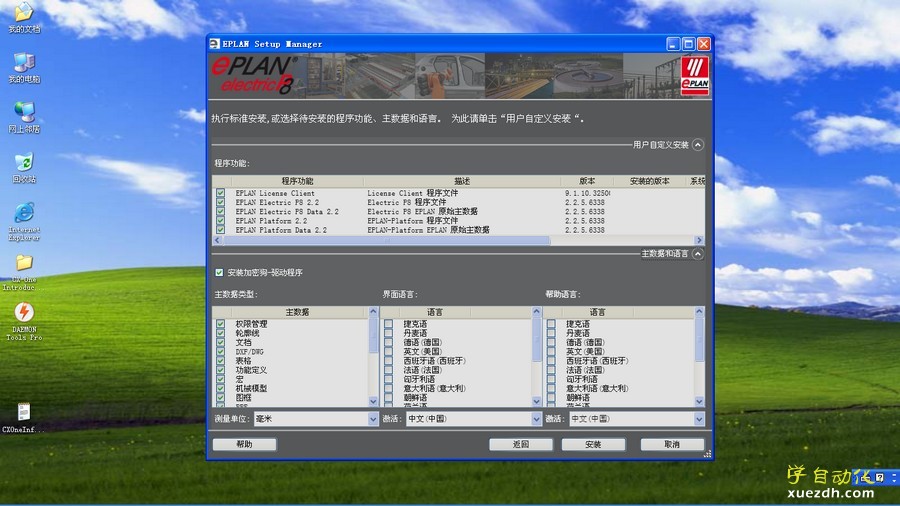Click the 安装的版本 column header
Viewport: 900px width, 506px height.
(649, 181)
